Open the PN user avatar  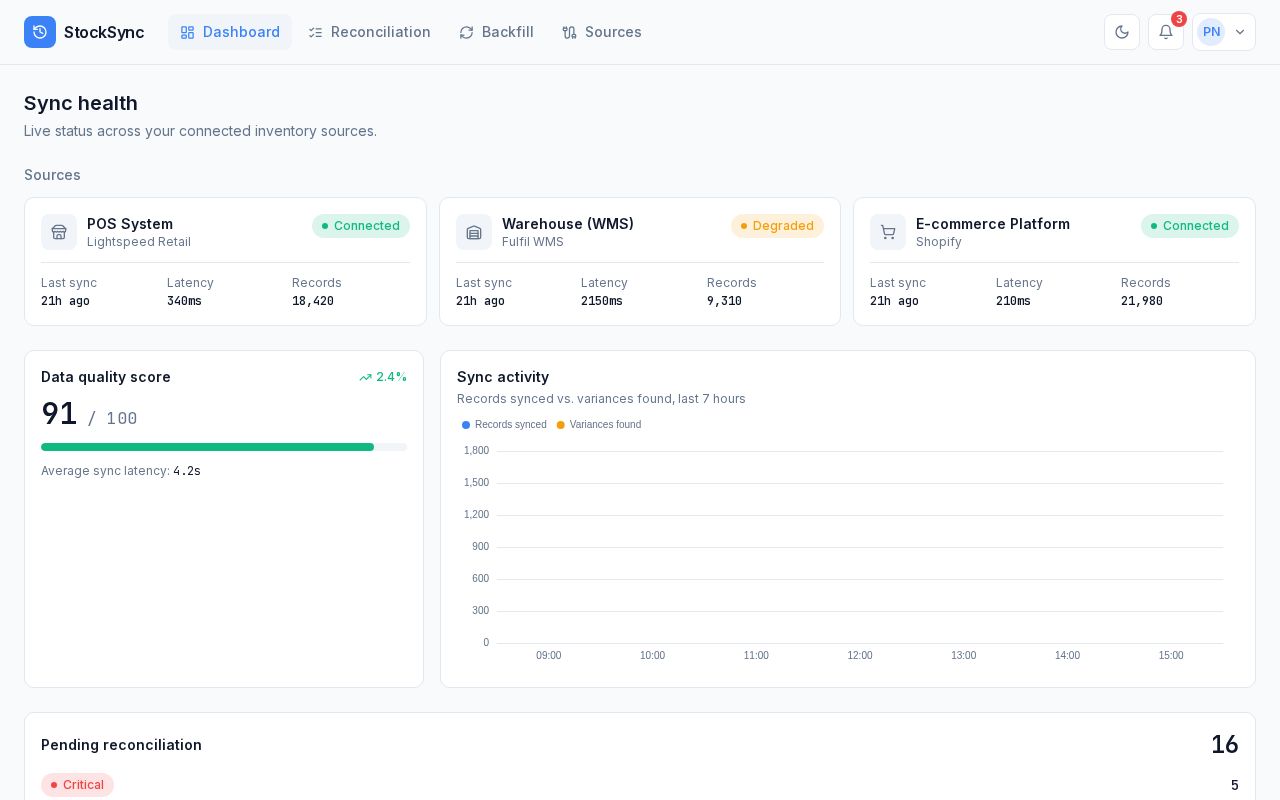pos(1211,32)
